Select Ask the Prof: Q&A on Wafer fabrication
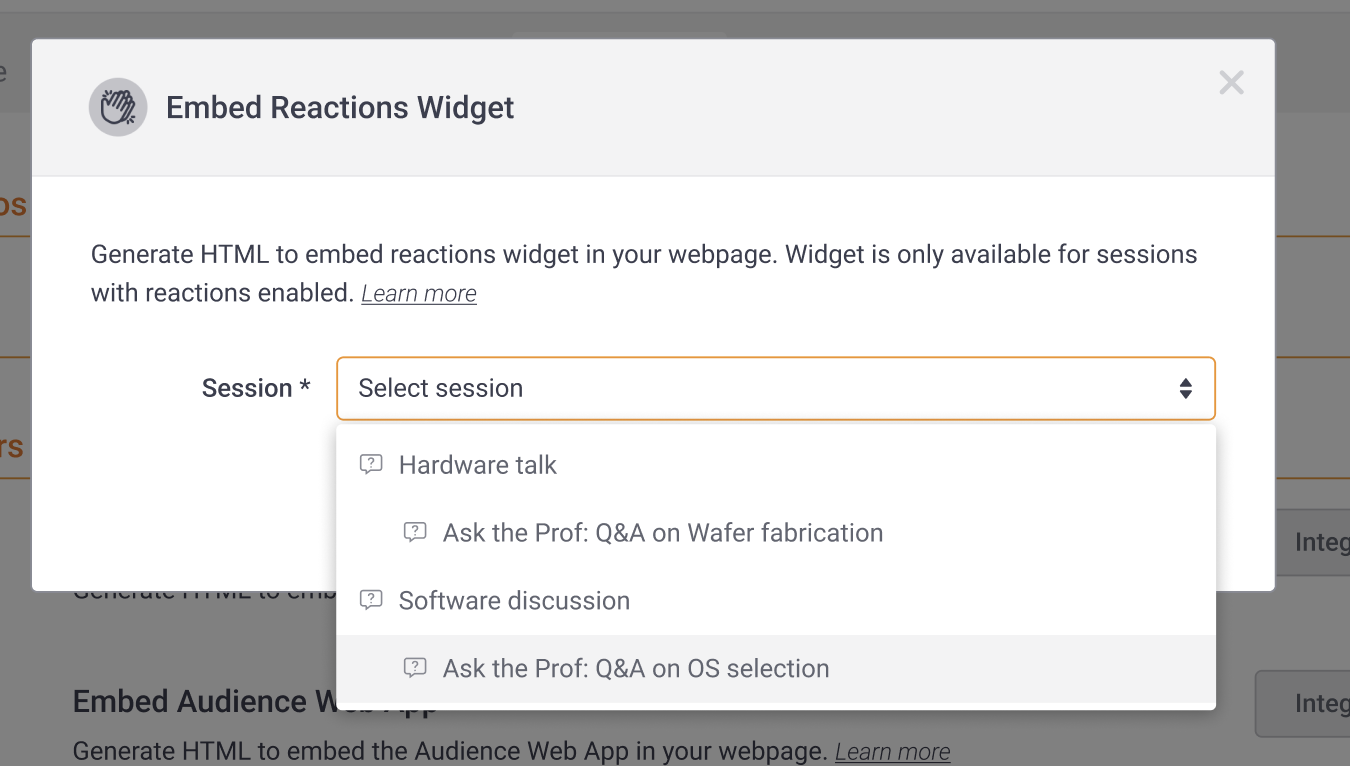The width and height of the screenshot is (1350, 766). click(x=662, y=533)
